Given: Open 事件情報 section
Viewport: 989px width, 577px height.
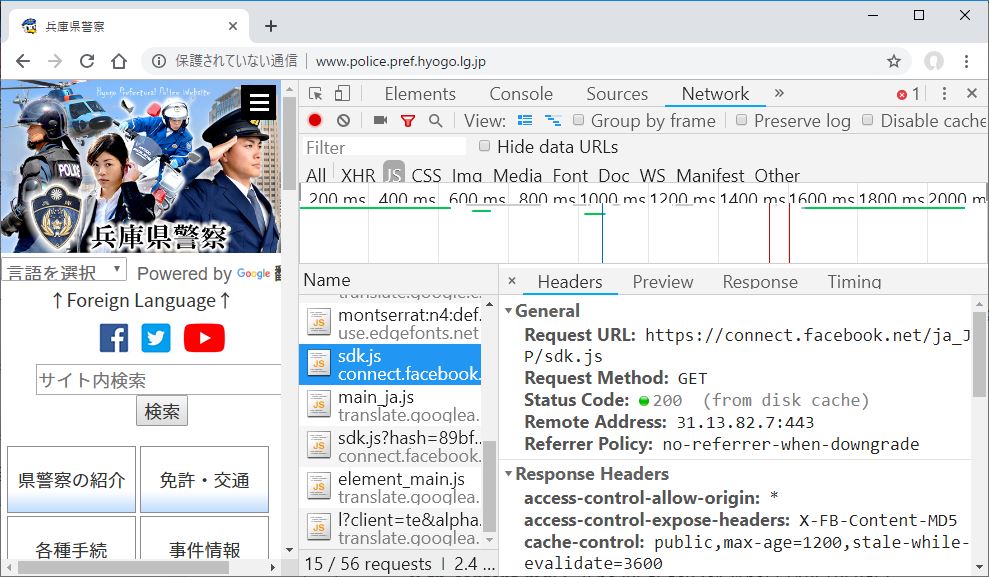Looking at the screenshot, I should click(x=204, y=539).
